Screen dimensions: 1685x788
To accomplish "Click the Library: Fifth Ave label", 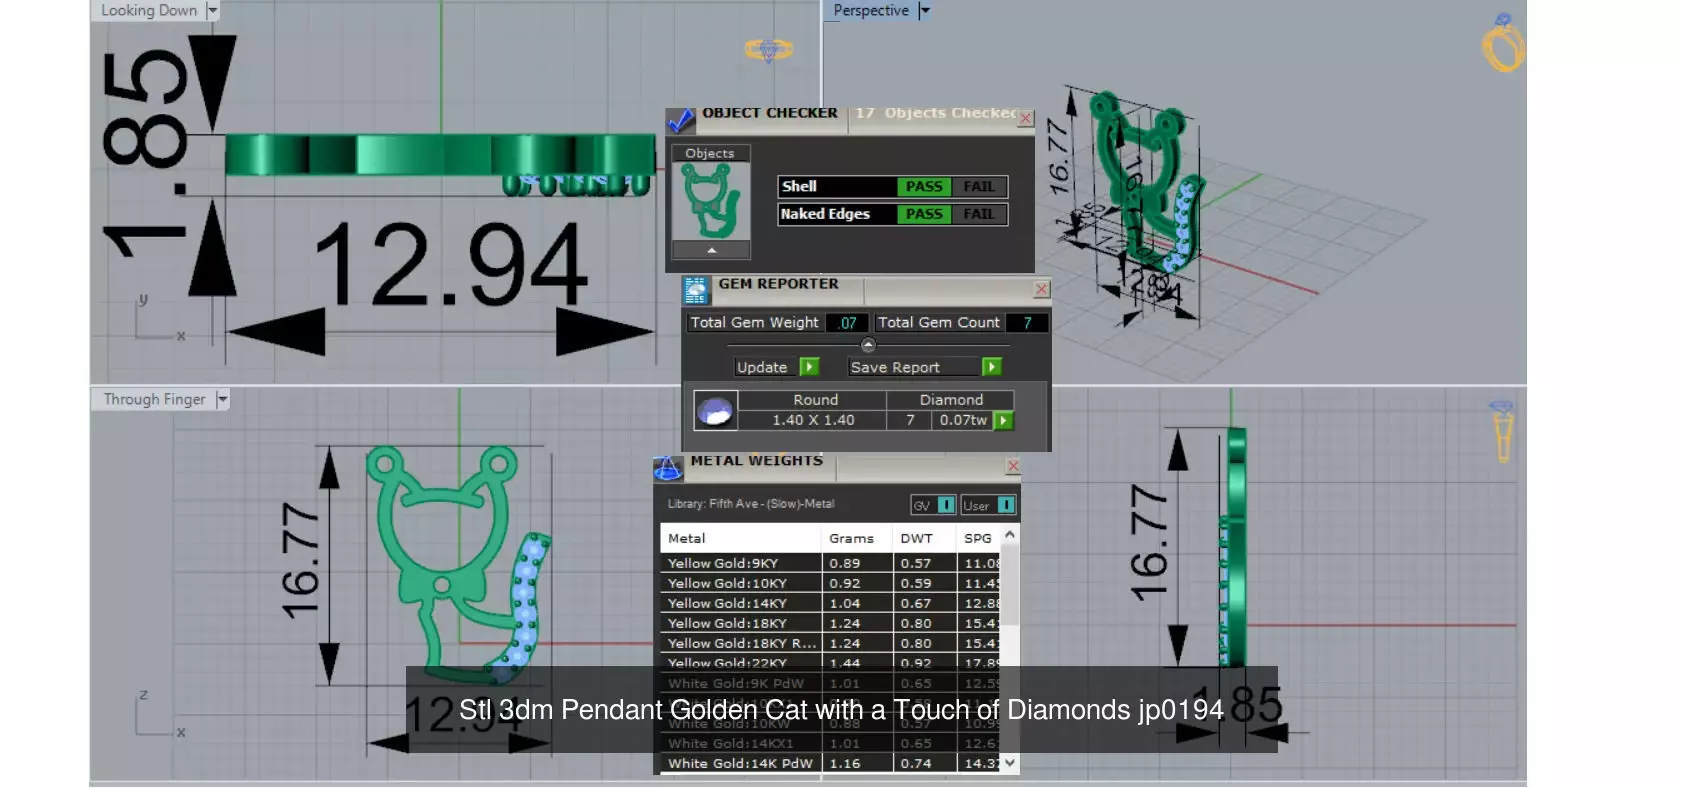I will [x=751, y=504].
